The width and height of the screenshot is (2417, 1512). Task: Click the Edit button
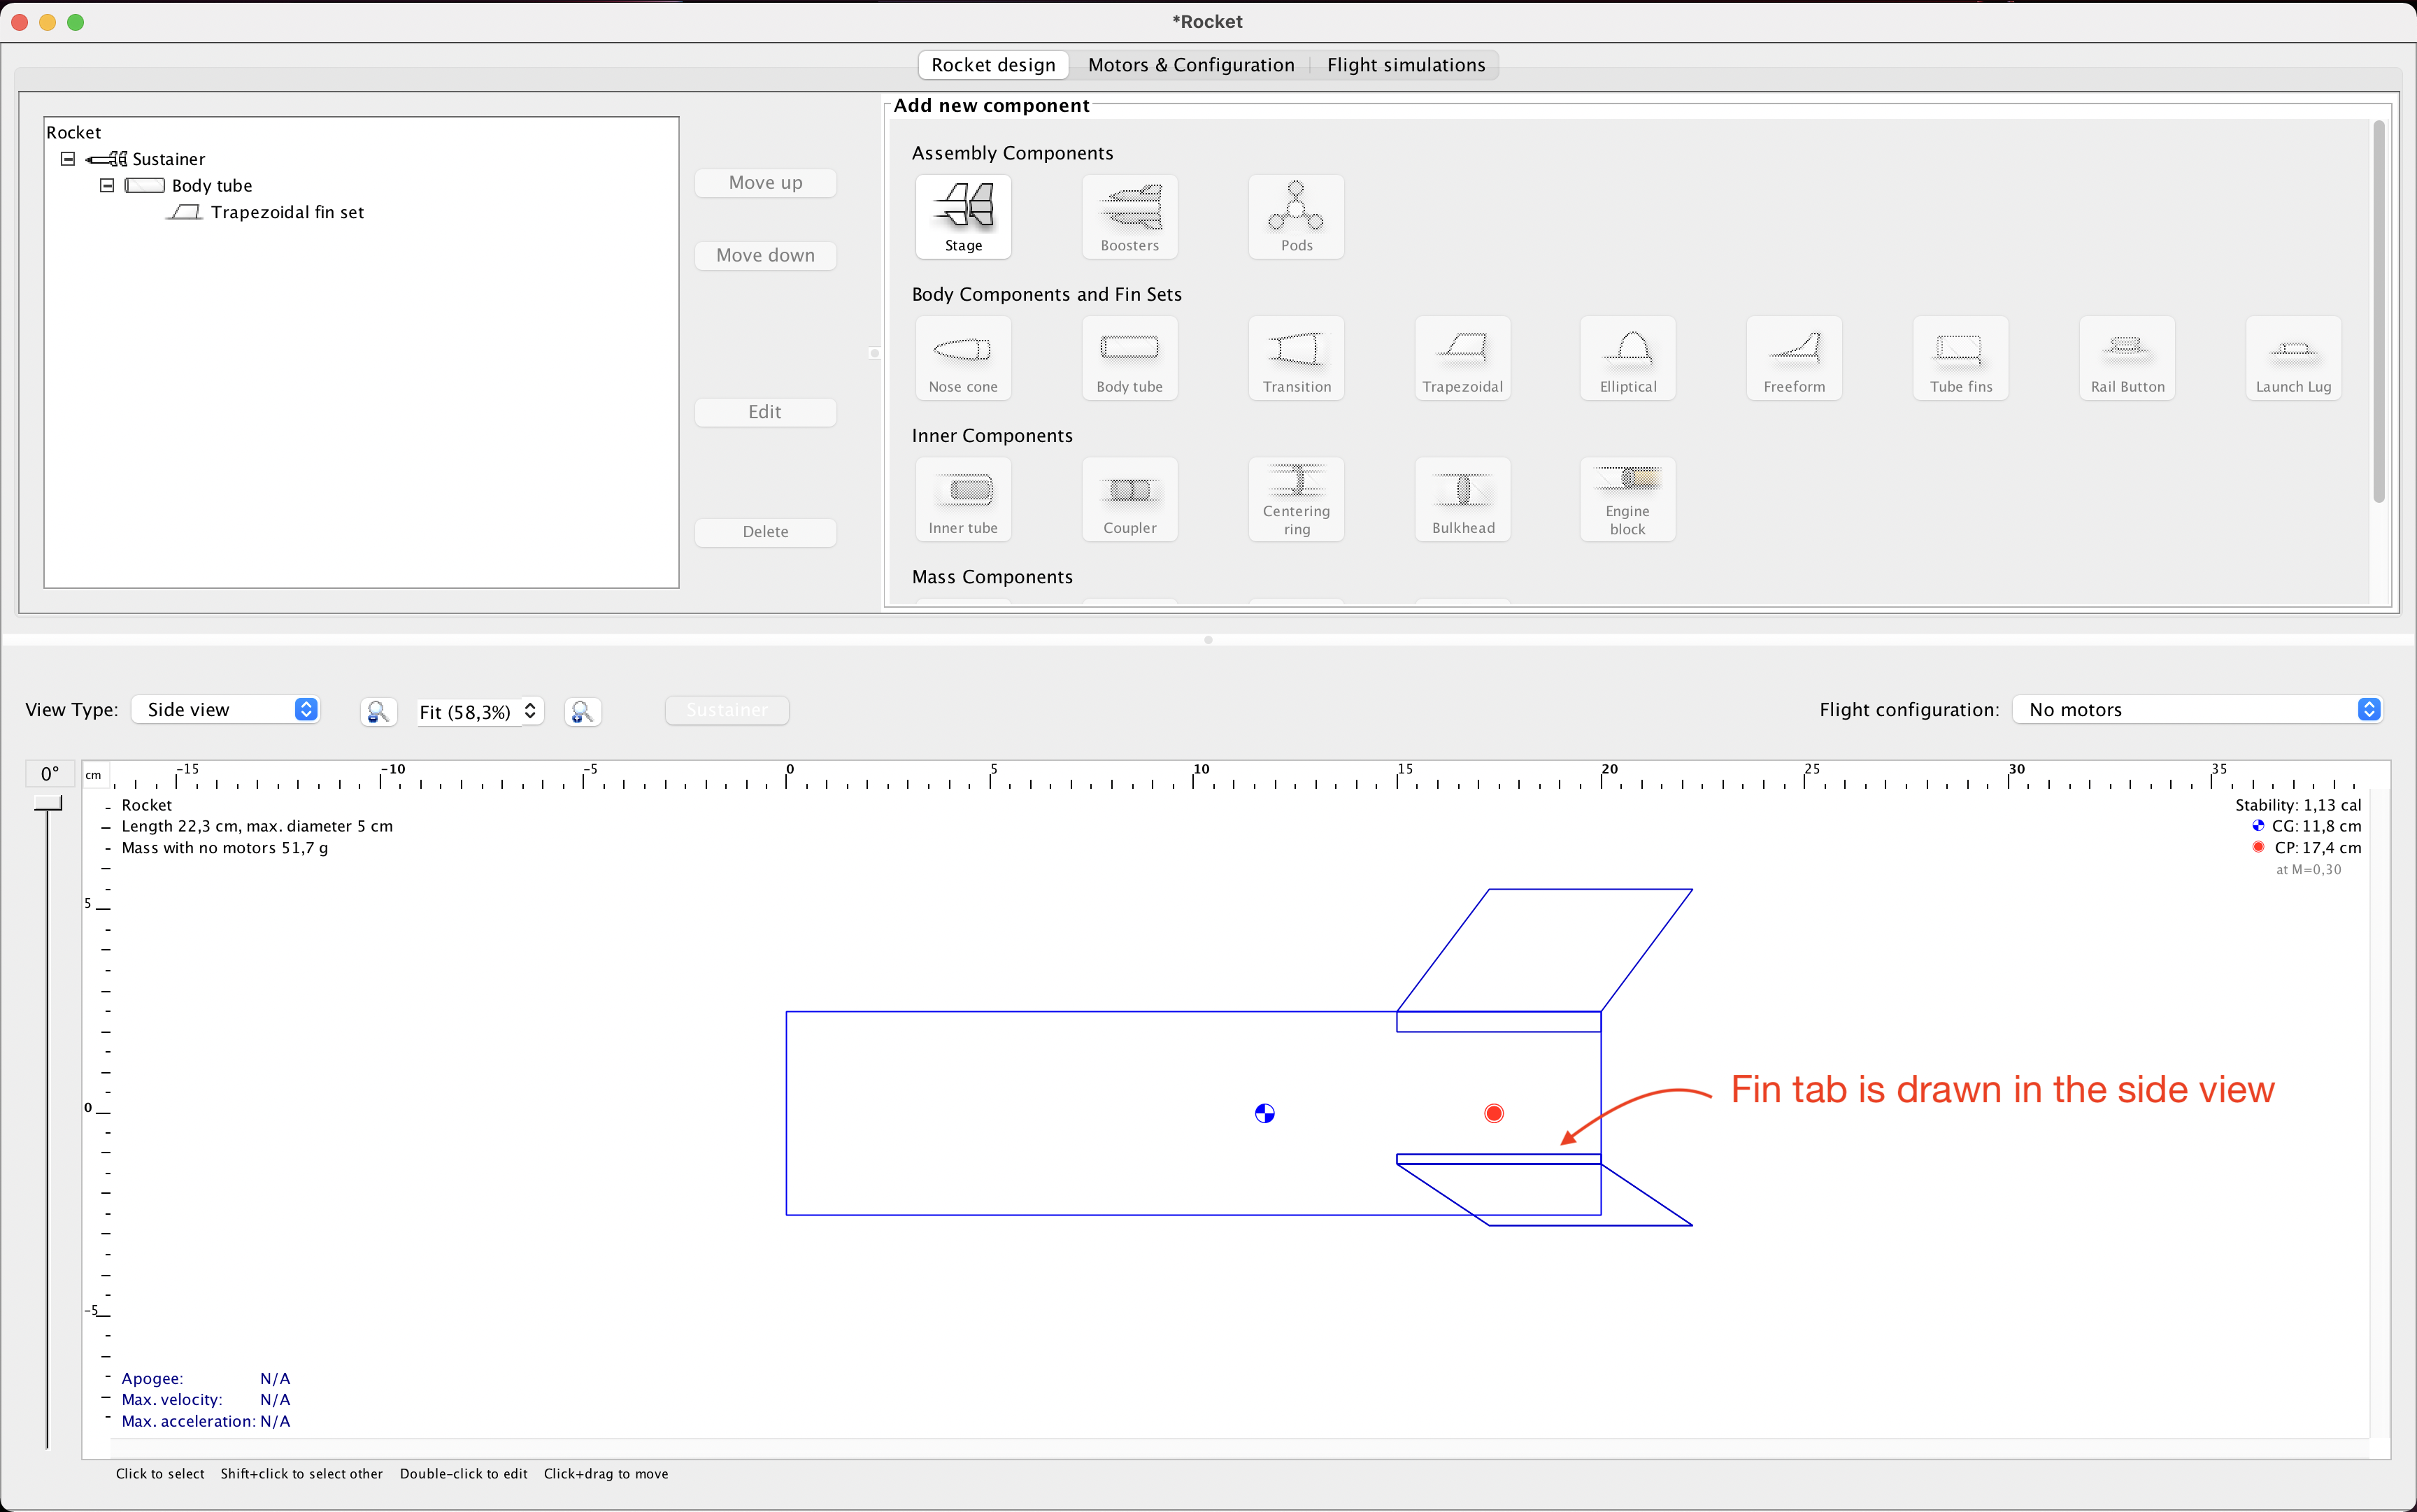tap(765, 411)
